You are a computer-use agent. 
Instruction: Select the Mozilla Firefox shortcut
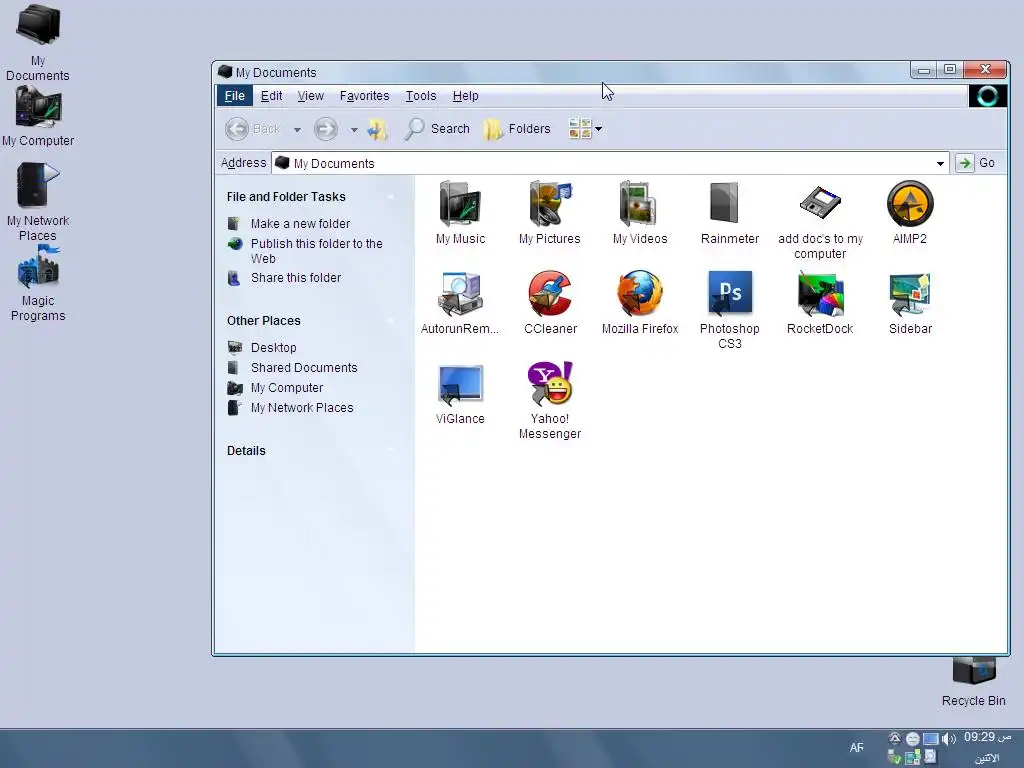[639, 294]
